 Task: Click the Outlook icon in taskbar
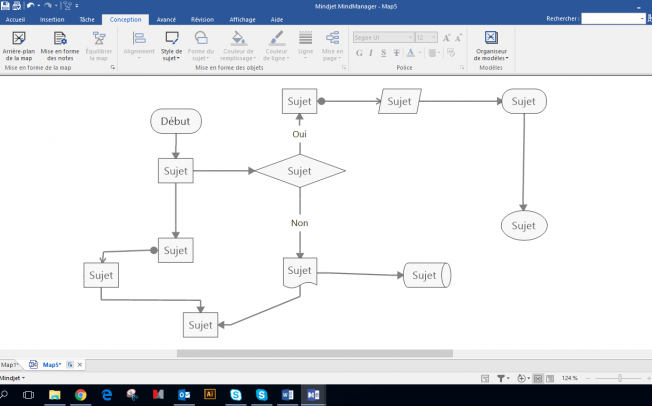click(x=183, y=395)
